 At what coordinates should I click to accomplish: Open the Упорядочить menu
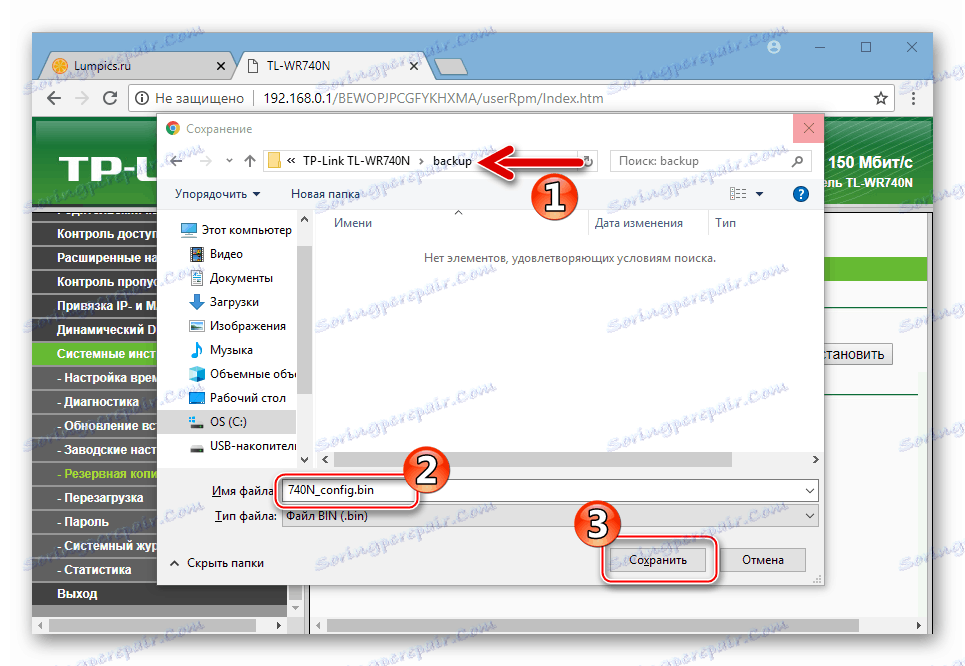pyautogui.click(x=217, y=194)
